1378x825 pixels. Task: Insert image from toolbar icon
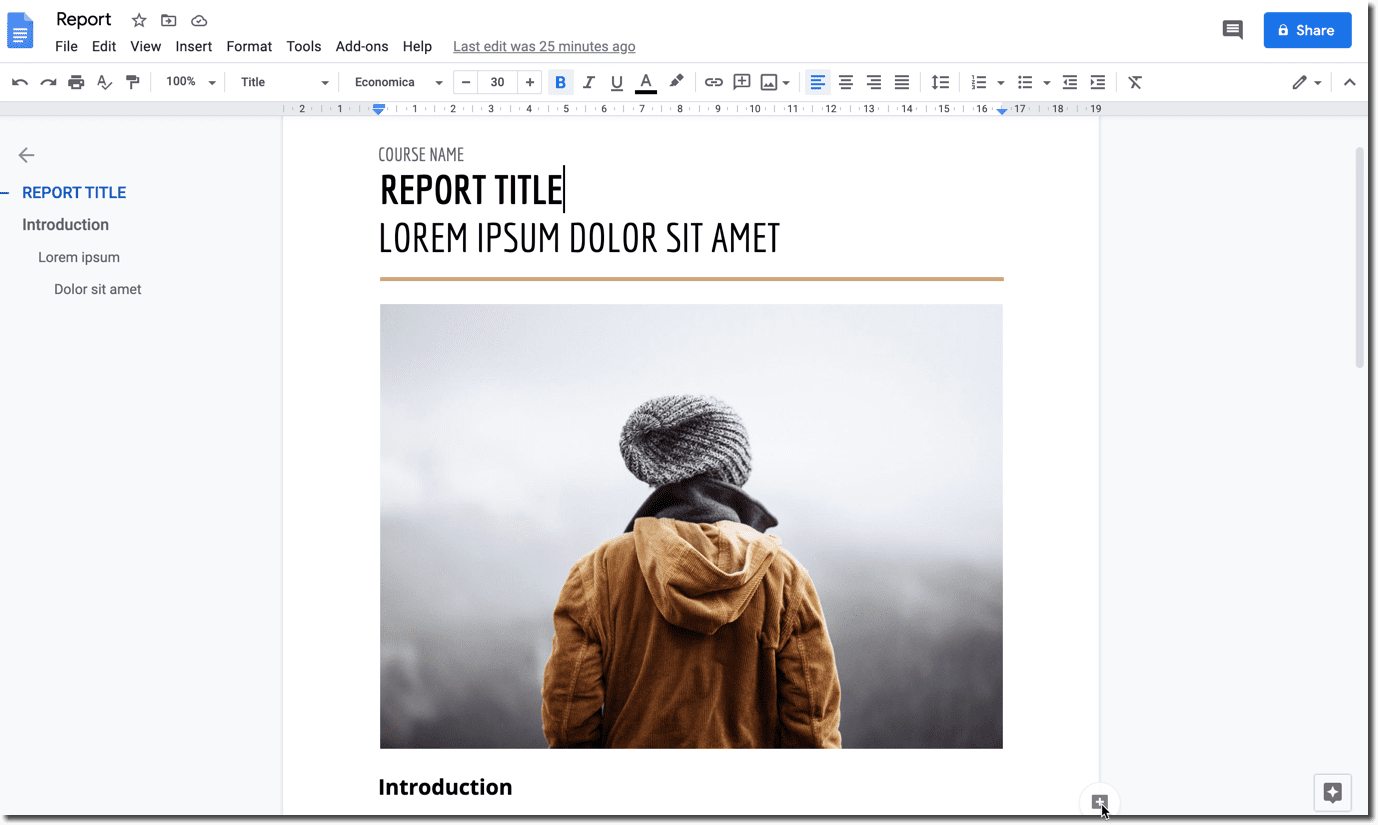(768, 82)
